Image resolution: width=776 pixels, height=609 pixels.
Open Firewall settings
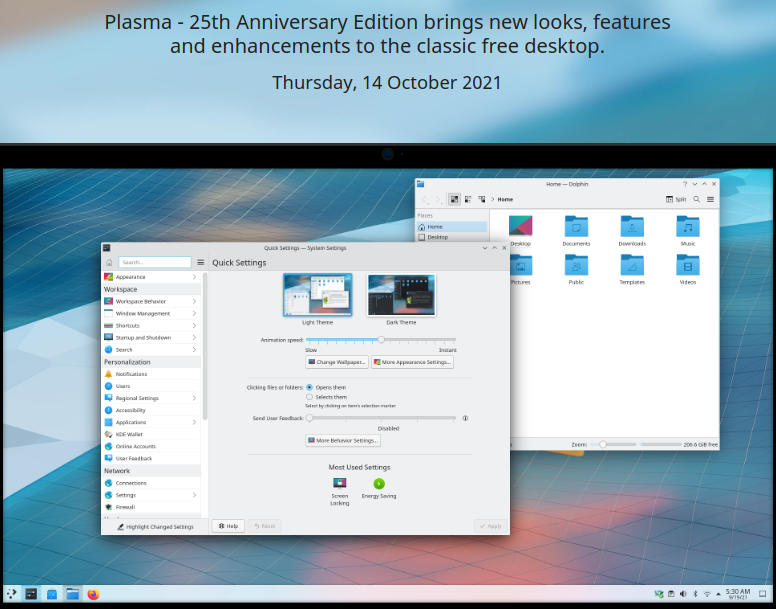pos(151,507)
